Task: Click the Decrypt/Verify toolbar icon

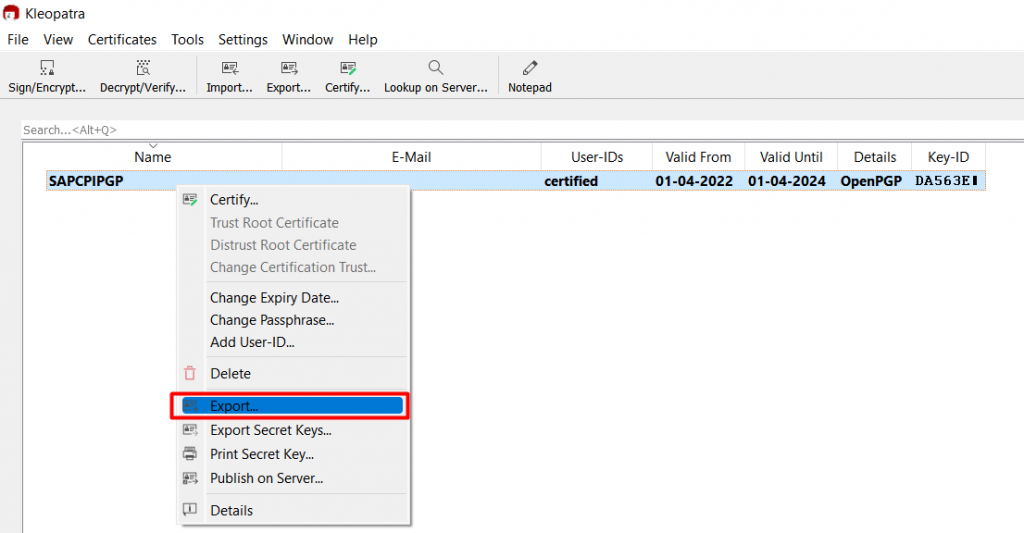Action: [143, 68]
